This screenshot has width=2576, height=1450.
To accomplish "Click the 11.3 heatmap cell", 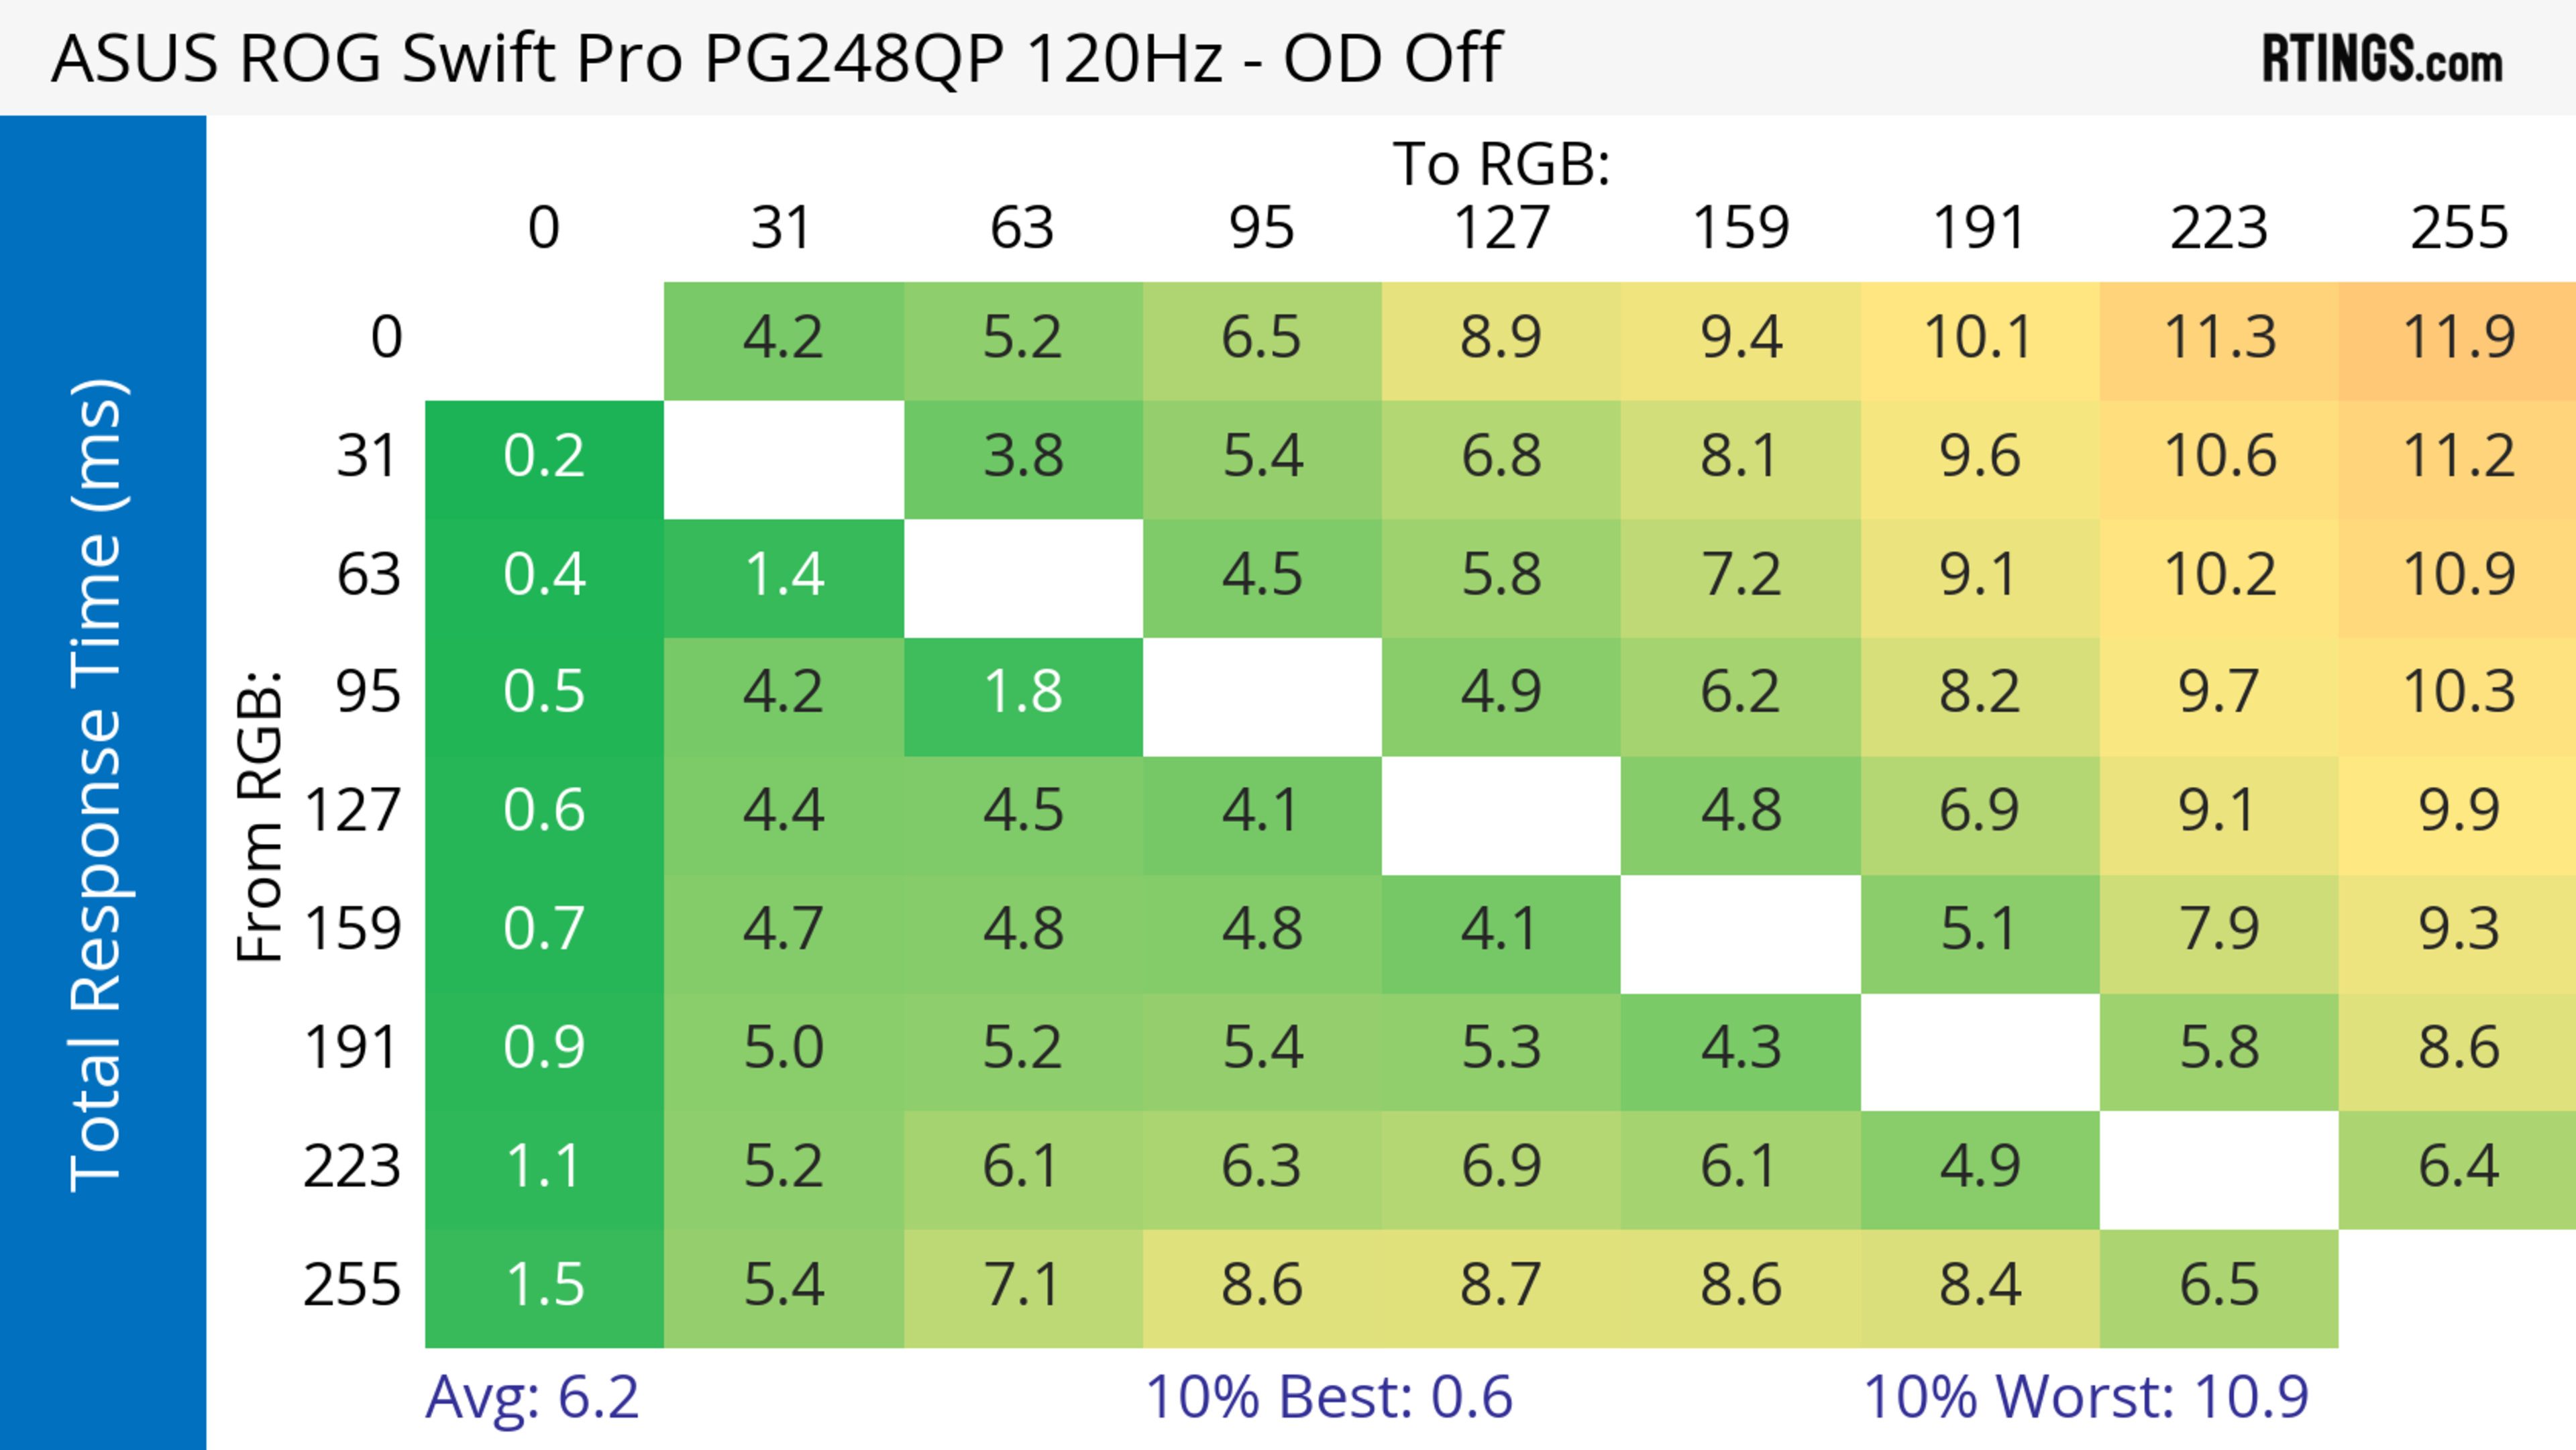I will pyautogui.click(x=2219, y=338).
